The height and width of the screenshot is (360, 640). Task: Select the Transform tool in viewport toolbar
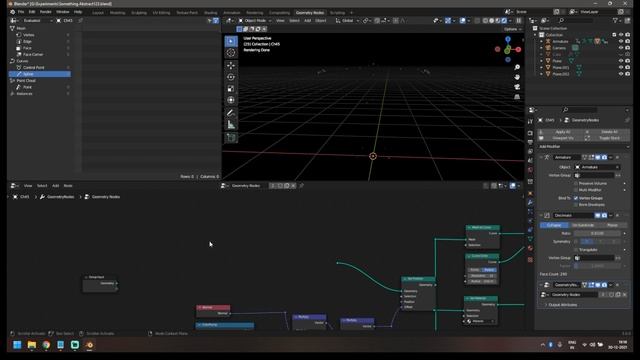pyautogui.click(x=231, y=100)
